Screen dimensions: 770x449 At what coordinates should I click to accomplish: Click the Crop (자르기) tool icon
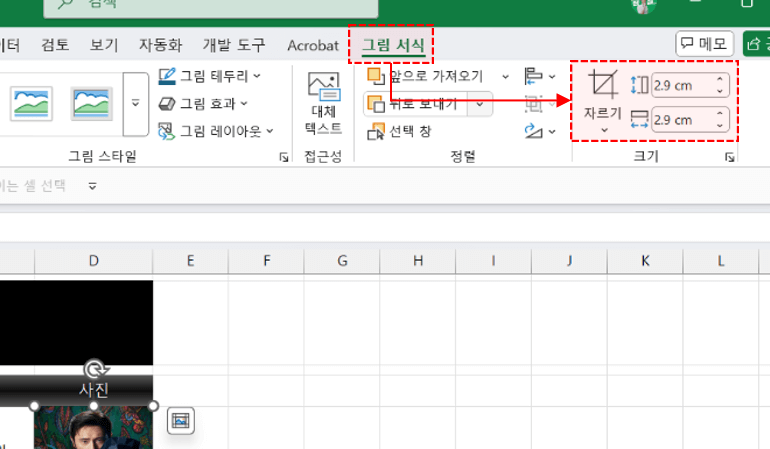(x=603, y=86)
